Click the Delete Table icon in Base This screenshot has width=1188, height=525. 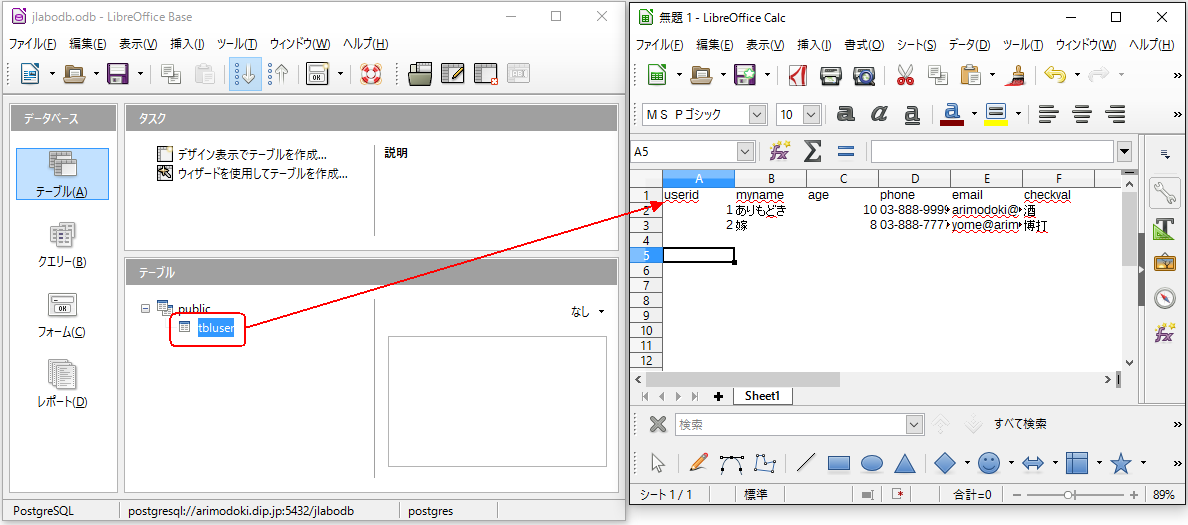pyautogui.click(x=486, y=74)
